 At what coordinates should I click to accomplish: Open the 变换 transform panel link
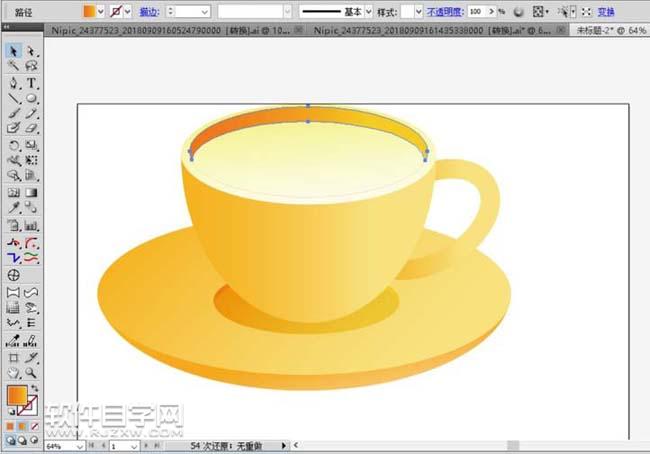[x=606, y=11]
